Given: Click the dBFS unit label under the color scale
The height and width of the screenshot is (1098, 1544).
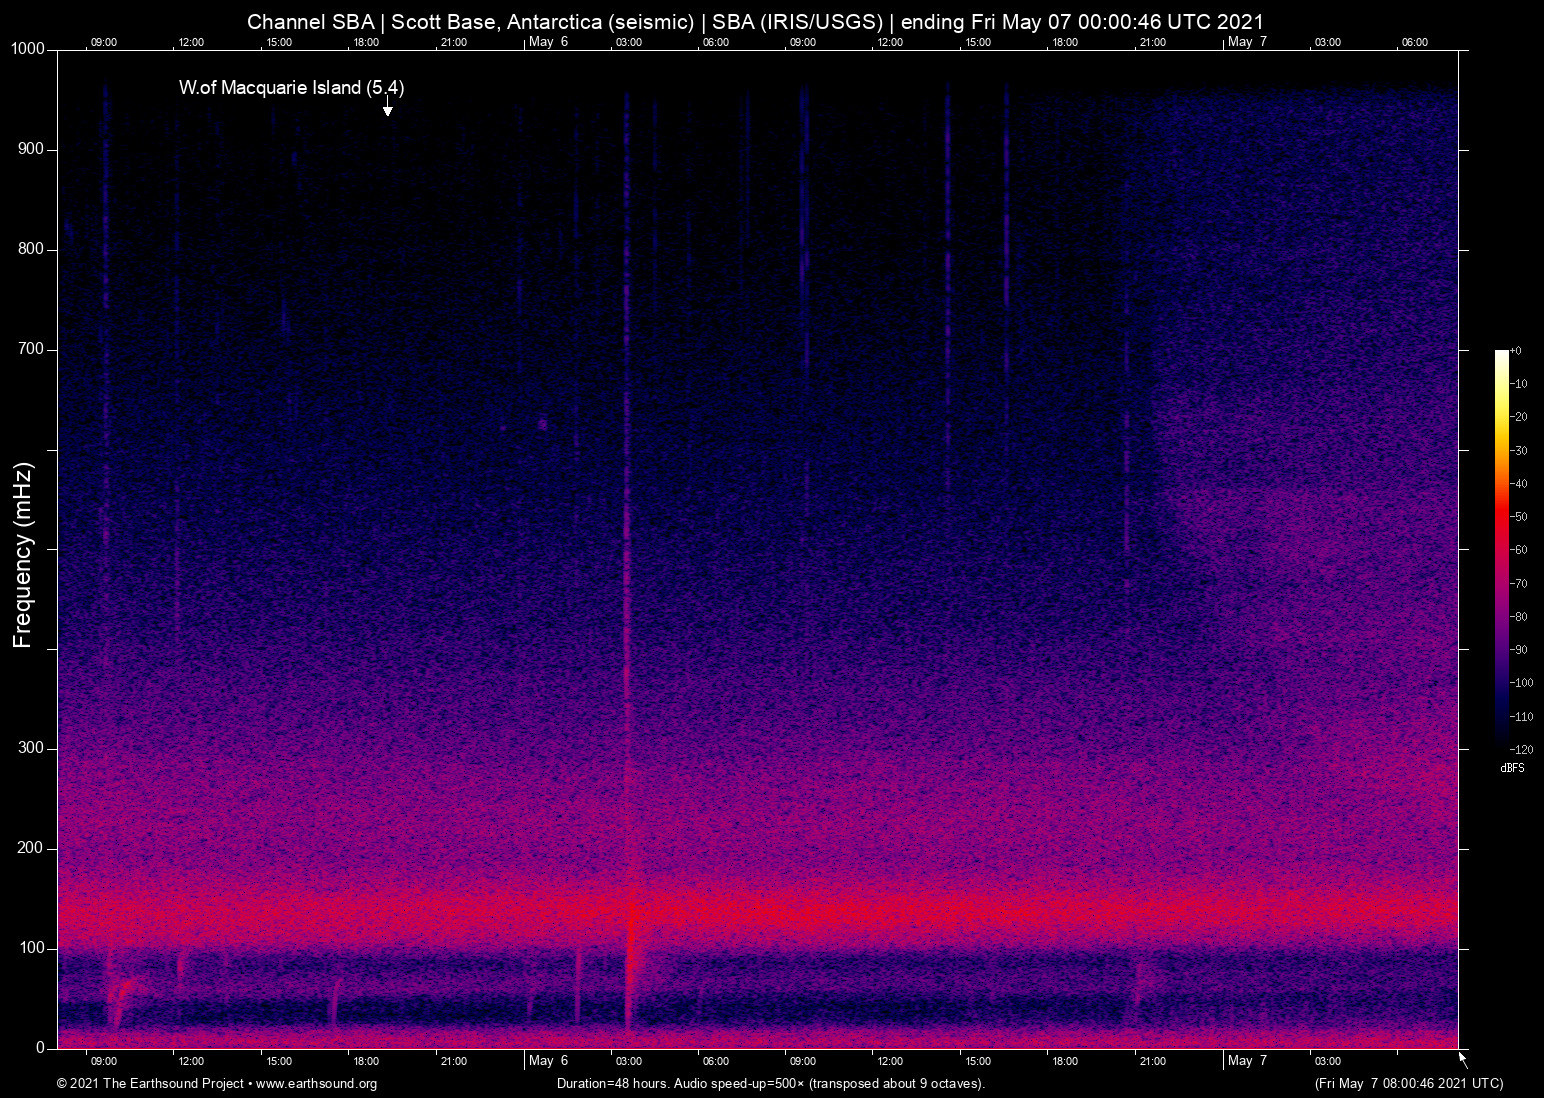Looking at the screenshot, I should point(1512,768).
